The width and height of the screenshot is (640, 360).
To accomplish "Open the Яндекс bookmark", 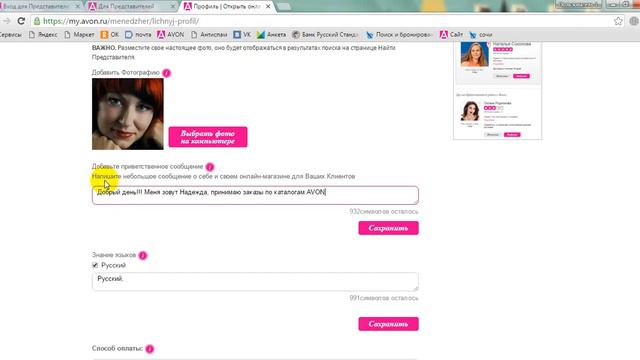I will [43, 35].
